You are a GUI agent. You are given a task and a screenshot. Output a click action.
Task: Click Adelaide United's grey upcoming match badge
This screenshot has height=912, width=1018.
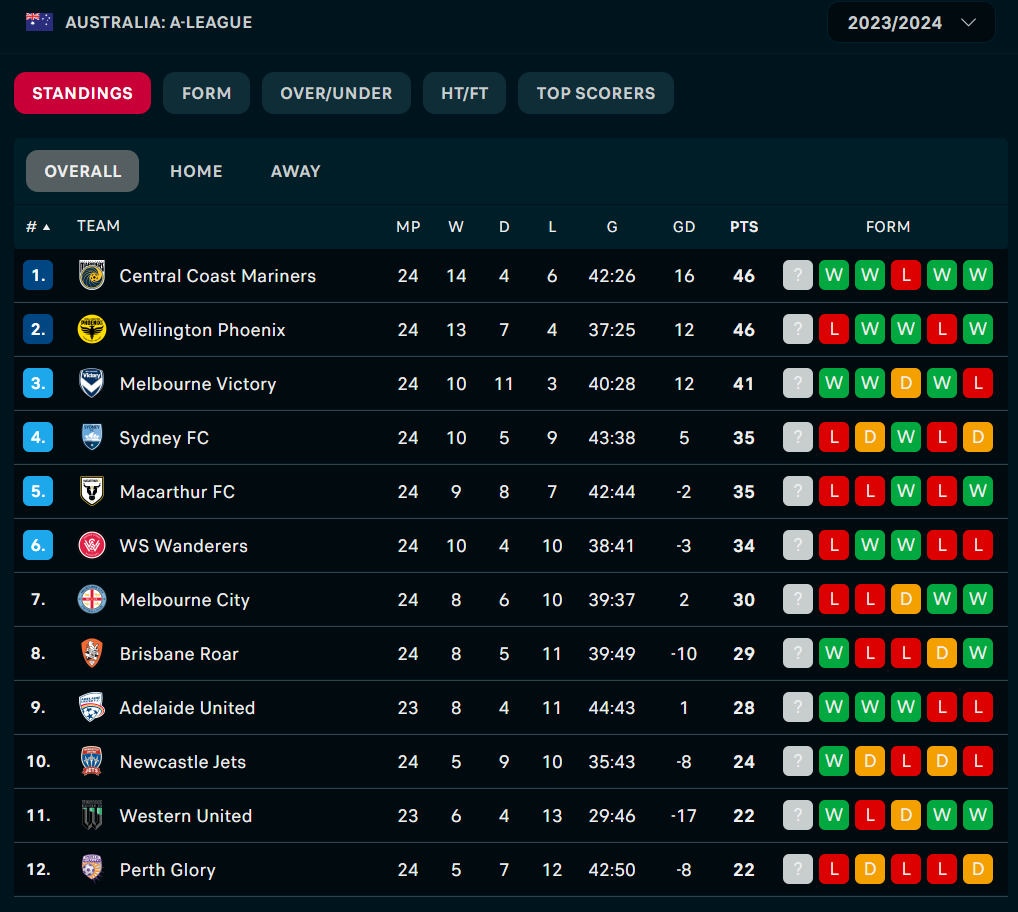pyautogui.click(x=798, y=708)
